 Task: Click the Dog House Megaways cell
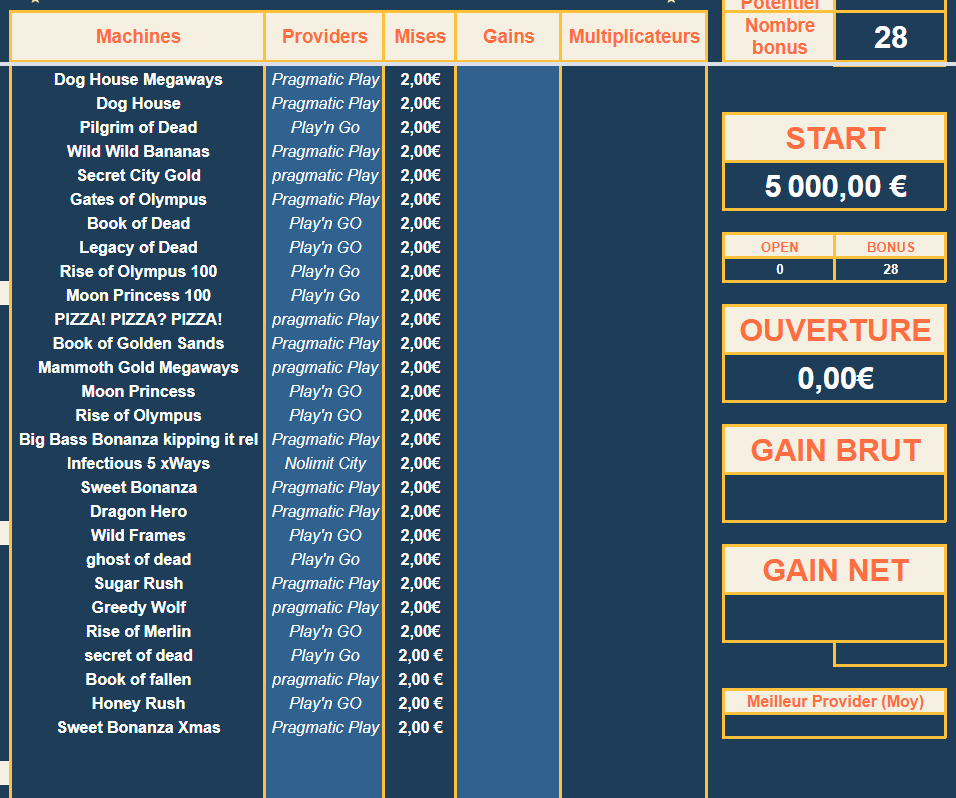138,79
